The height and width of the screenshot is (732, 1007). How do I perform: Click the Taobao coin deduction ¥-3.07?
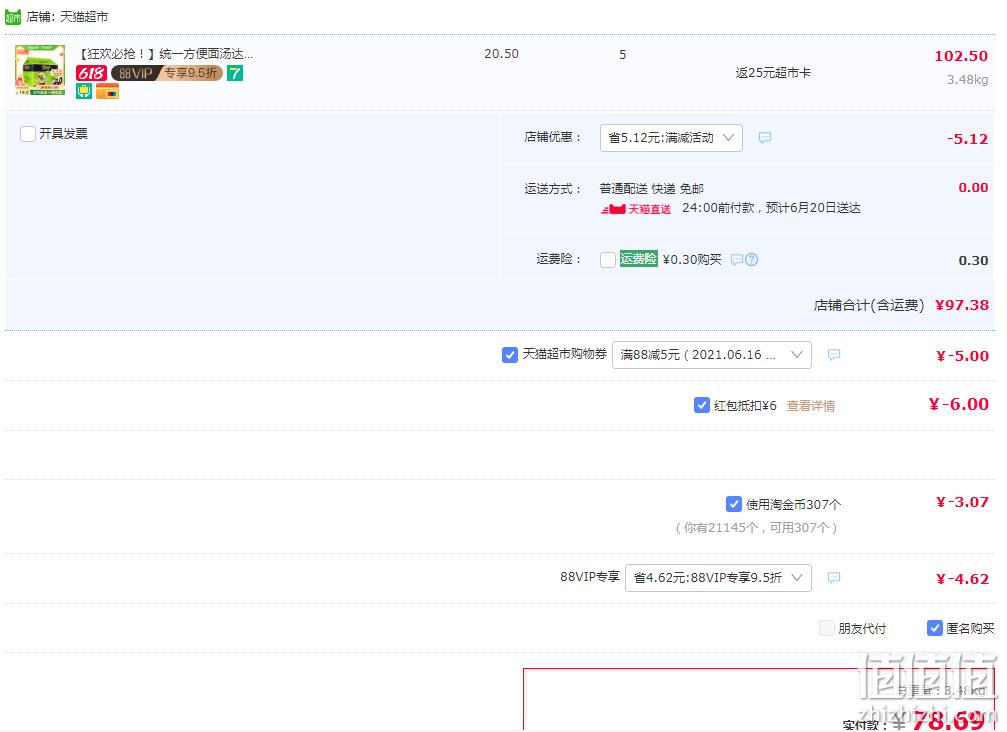coord(961,502)
